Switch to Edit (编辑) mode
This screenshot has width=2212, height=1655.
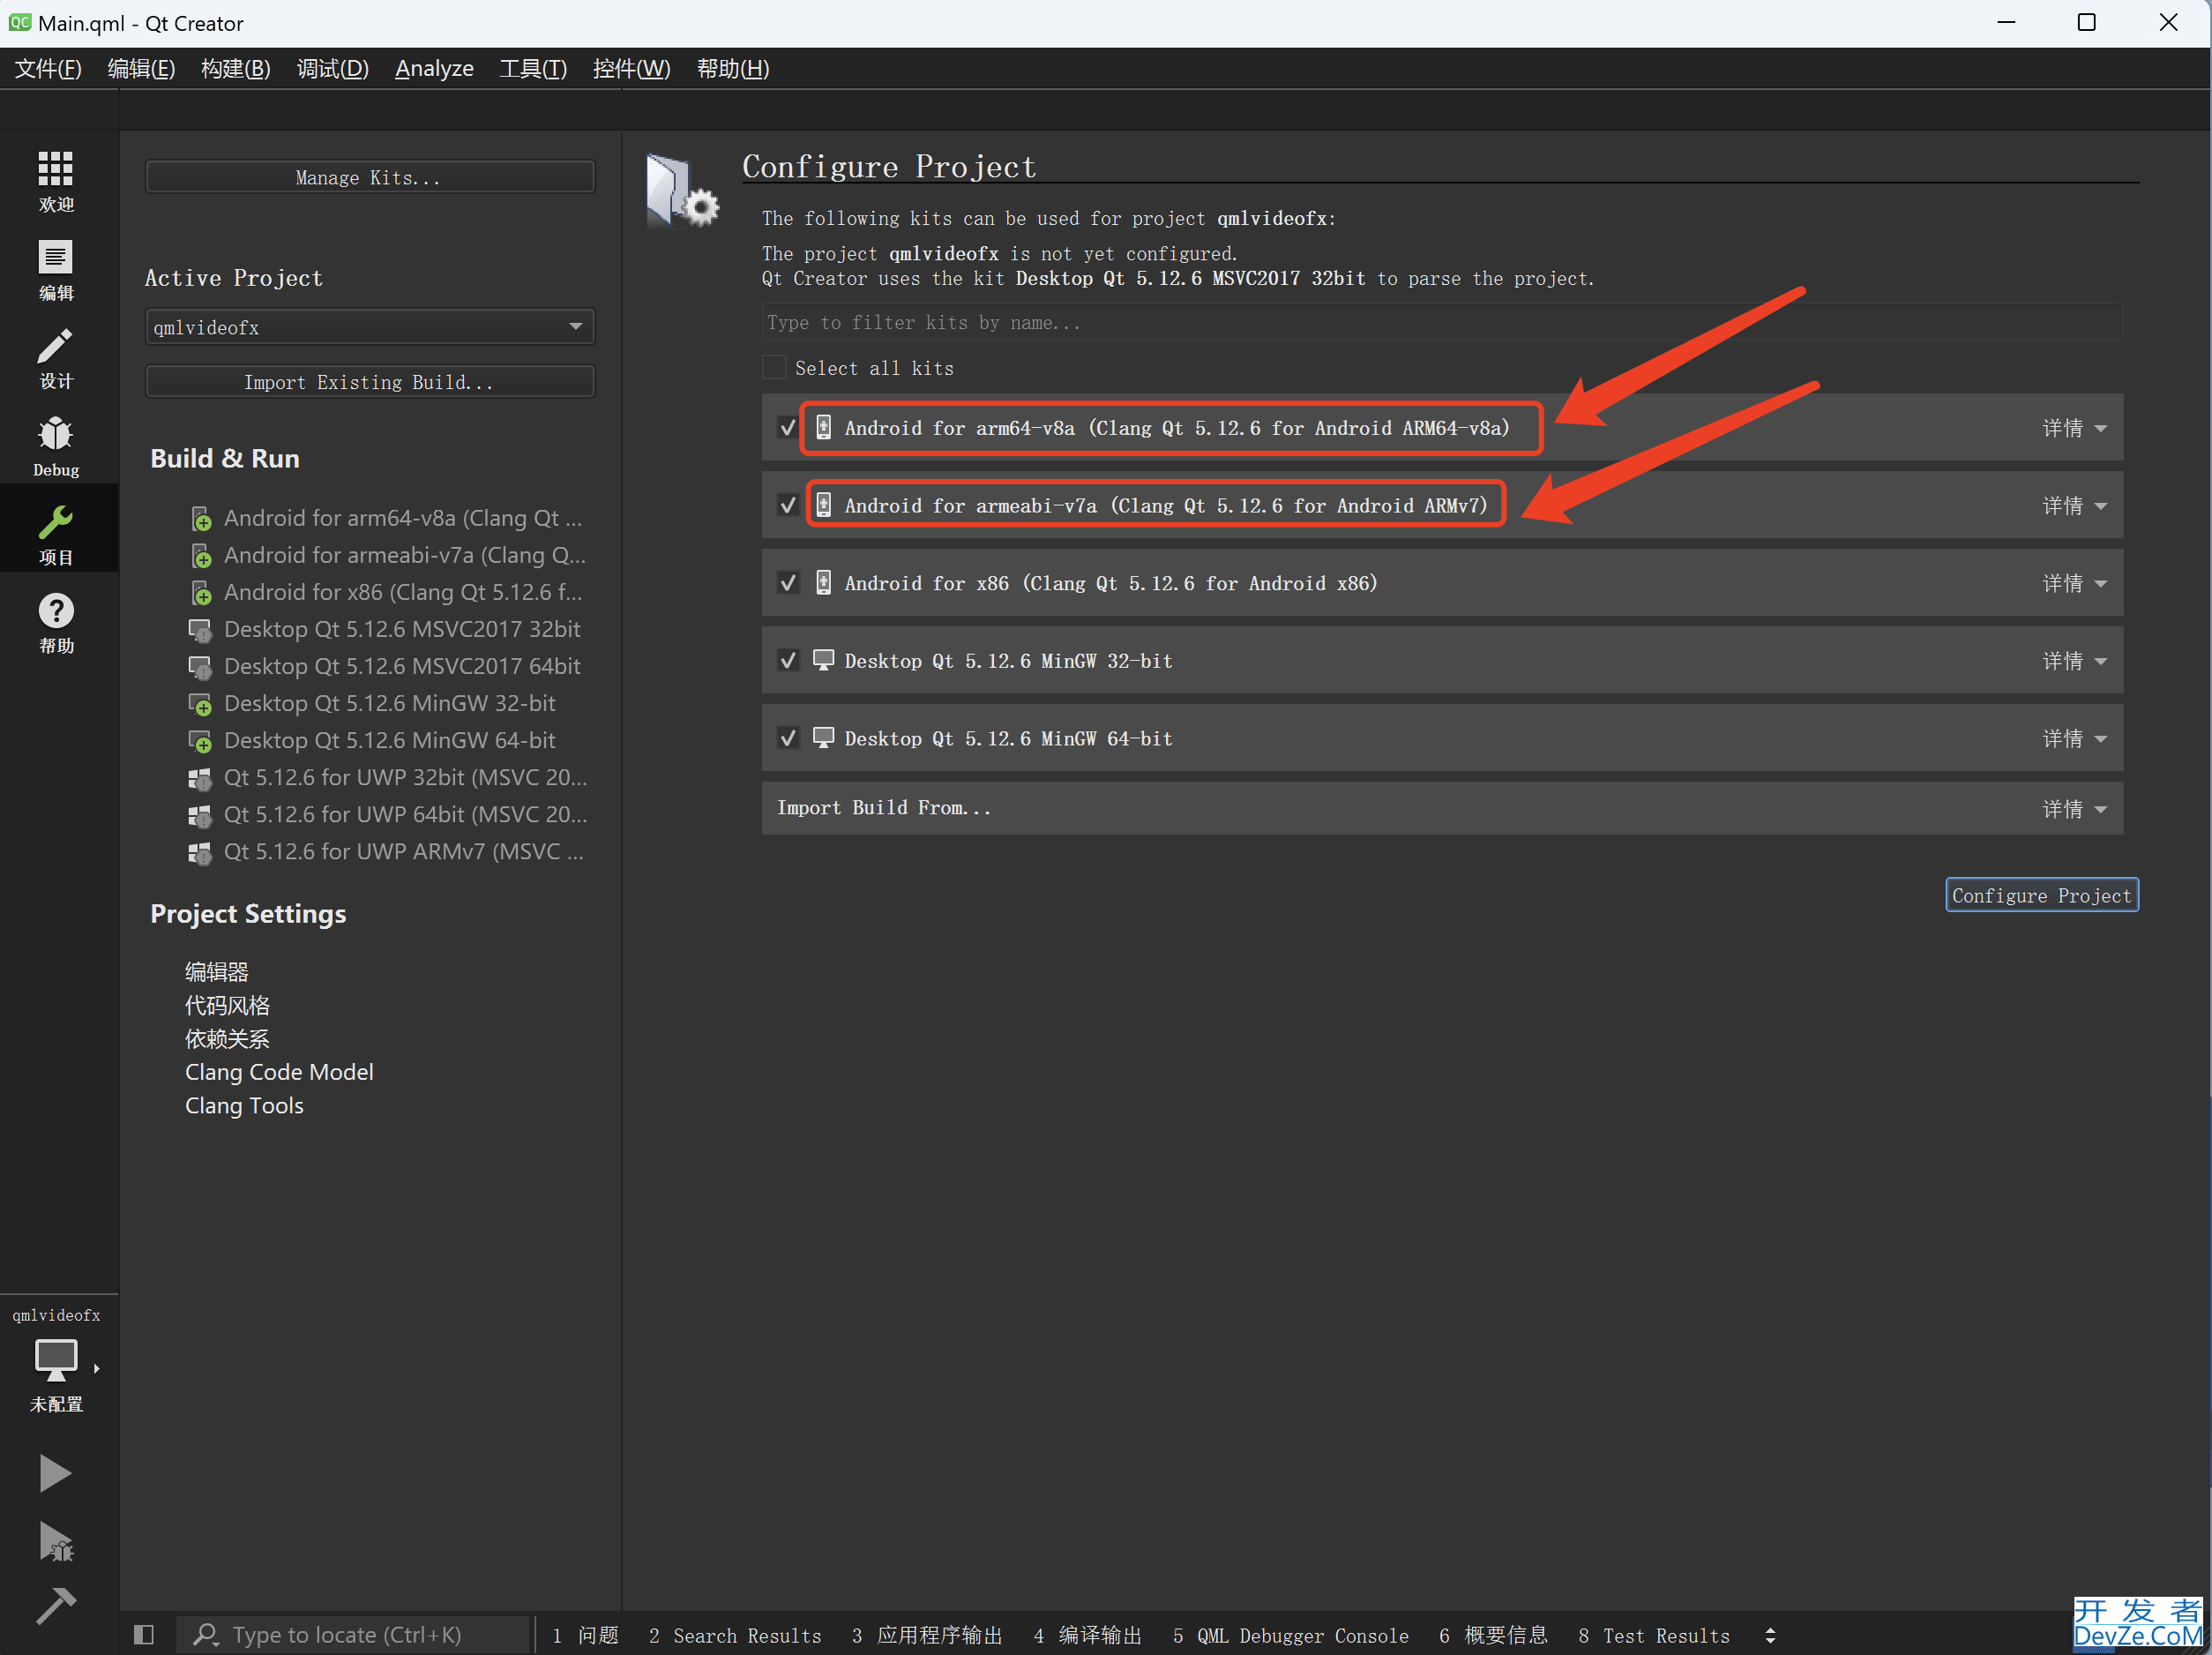point(56,270)
